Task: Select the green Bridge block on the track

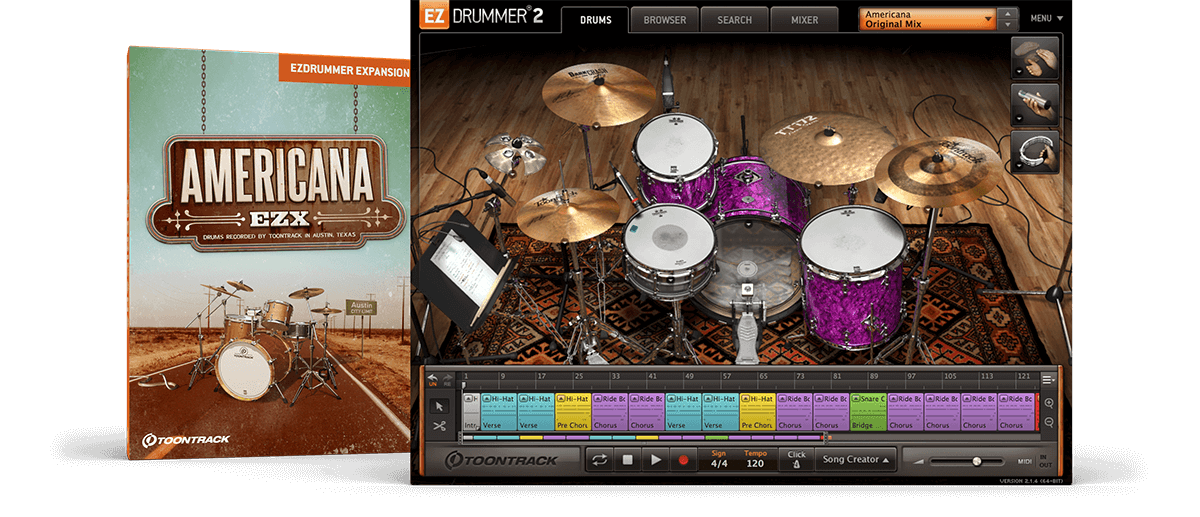Action: 868,412
